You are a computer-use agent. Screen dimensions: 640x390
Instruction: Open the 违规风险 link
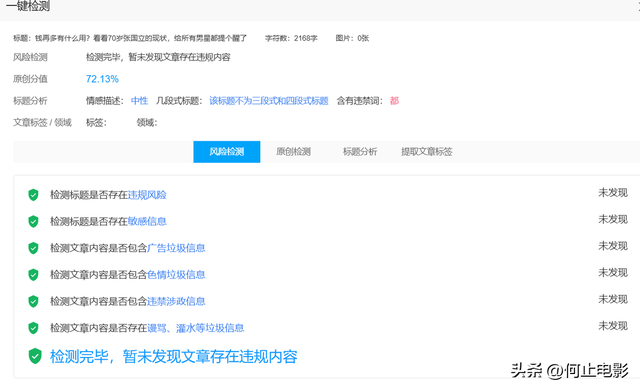pos(147,195)
